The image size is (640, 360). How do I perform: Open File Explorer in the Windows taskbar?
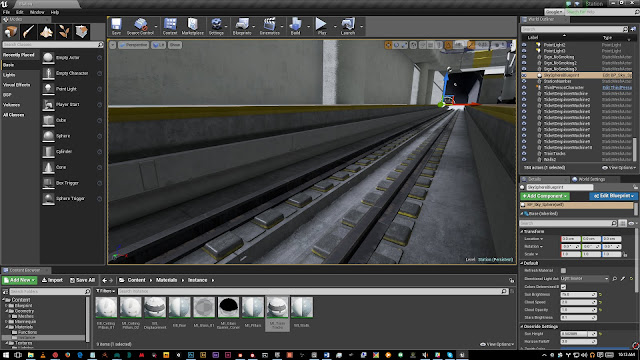[31, 356]
